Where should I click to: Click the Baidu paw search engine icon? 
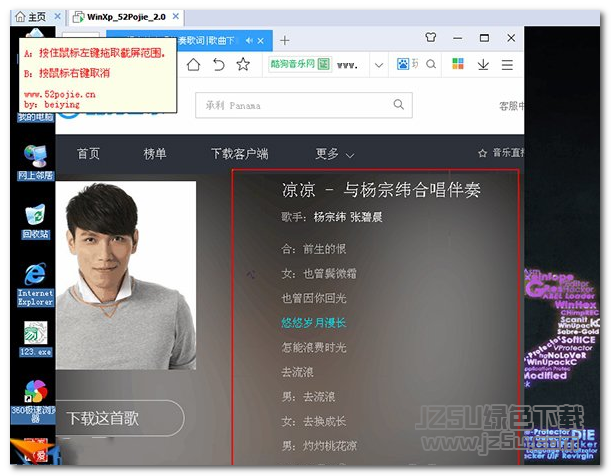403,64
